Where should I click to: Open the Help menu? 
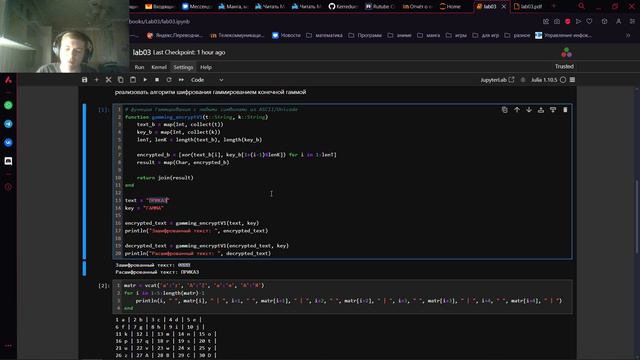pyautogui.click(x=206, y=67)
